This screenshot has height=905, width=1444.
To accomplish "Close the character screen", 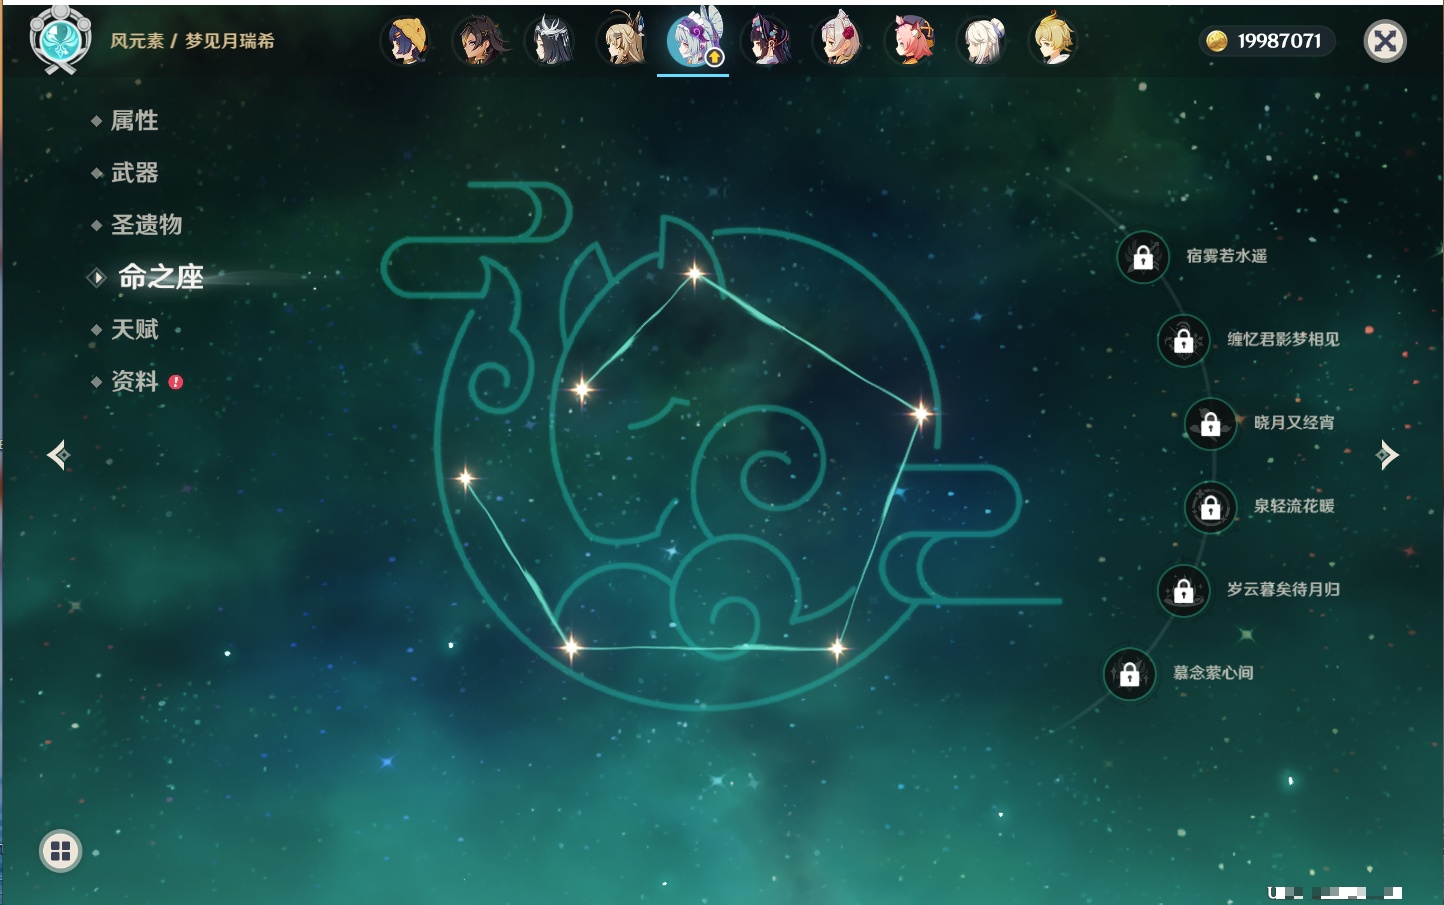I will (x=1385, y=41).
